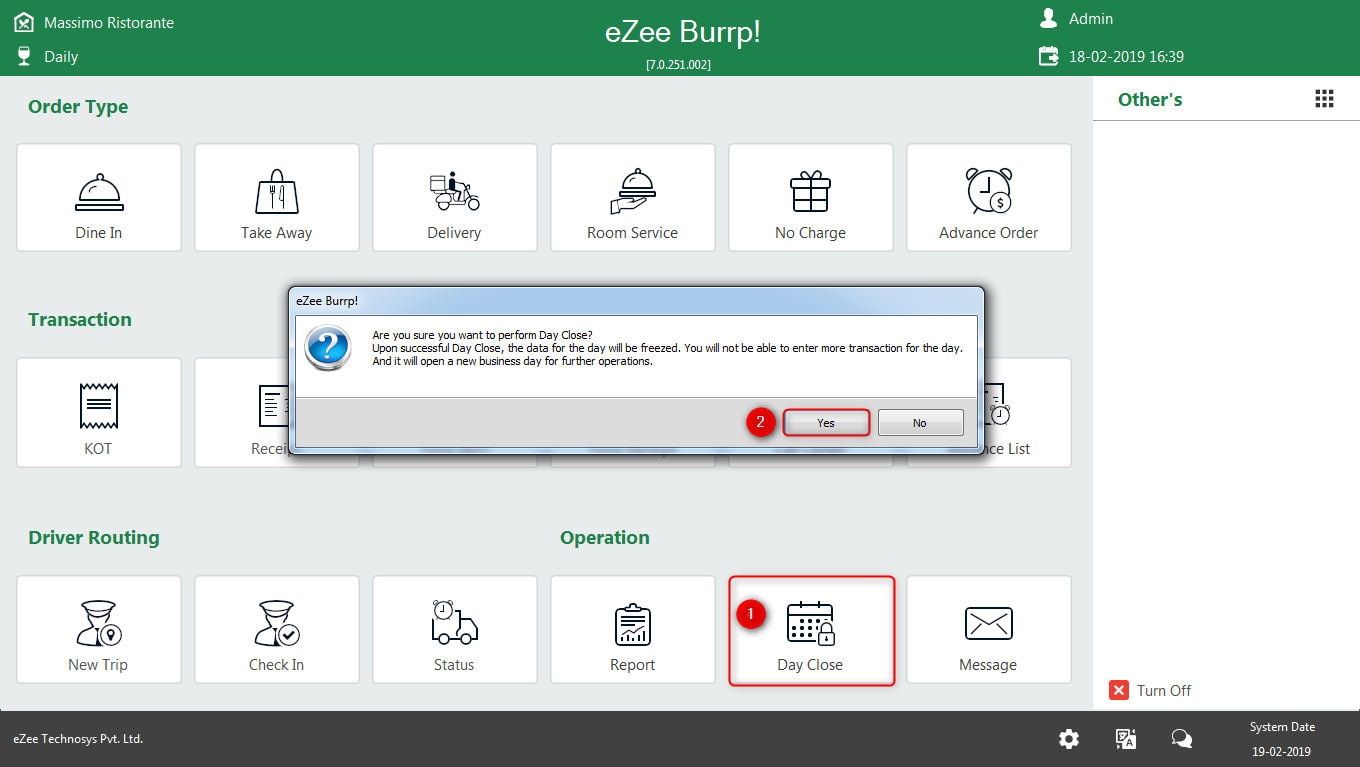Viewport: 1360px width, 767px height.
Task: Click the Driver Routing section heading
Action: (x=94, y=538)
